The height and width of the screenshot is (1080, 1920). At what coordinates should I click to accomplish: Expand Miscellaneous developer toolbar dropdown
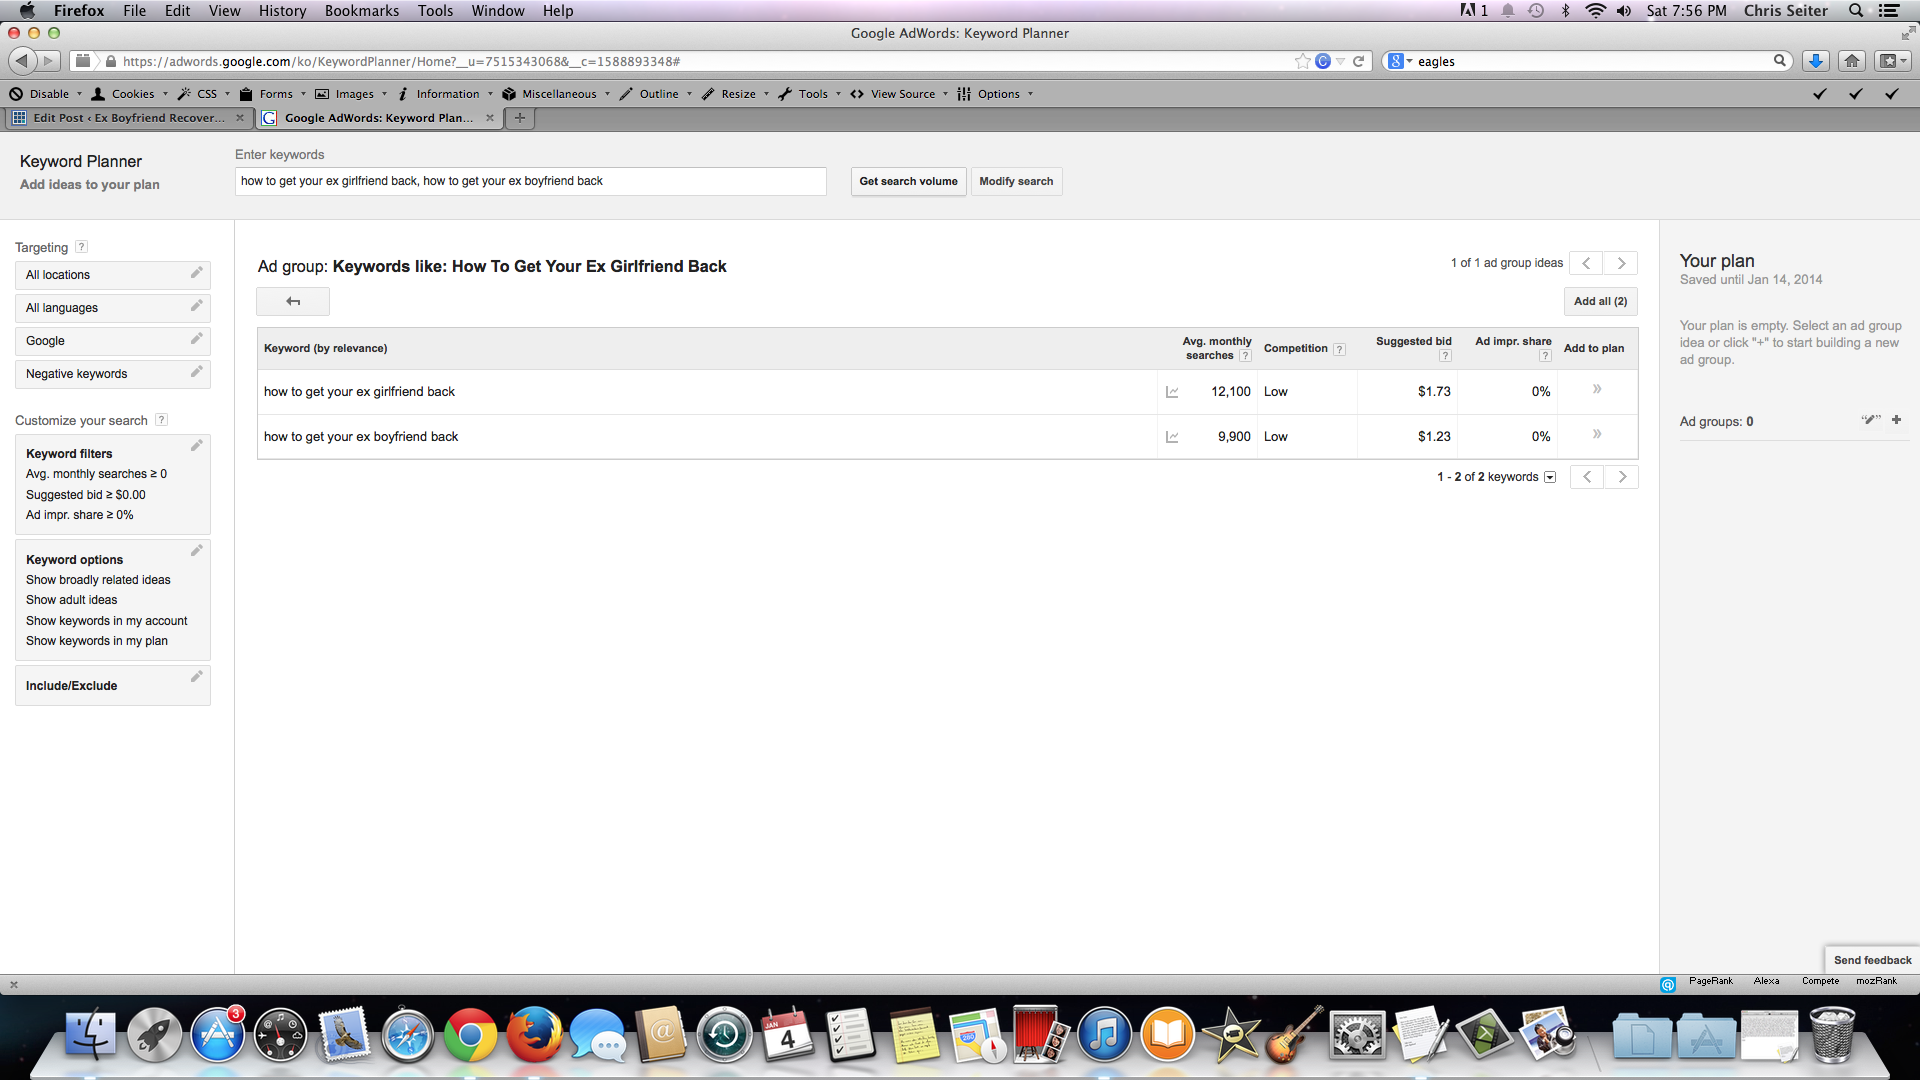[x=558, y=94]
